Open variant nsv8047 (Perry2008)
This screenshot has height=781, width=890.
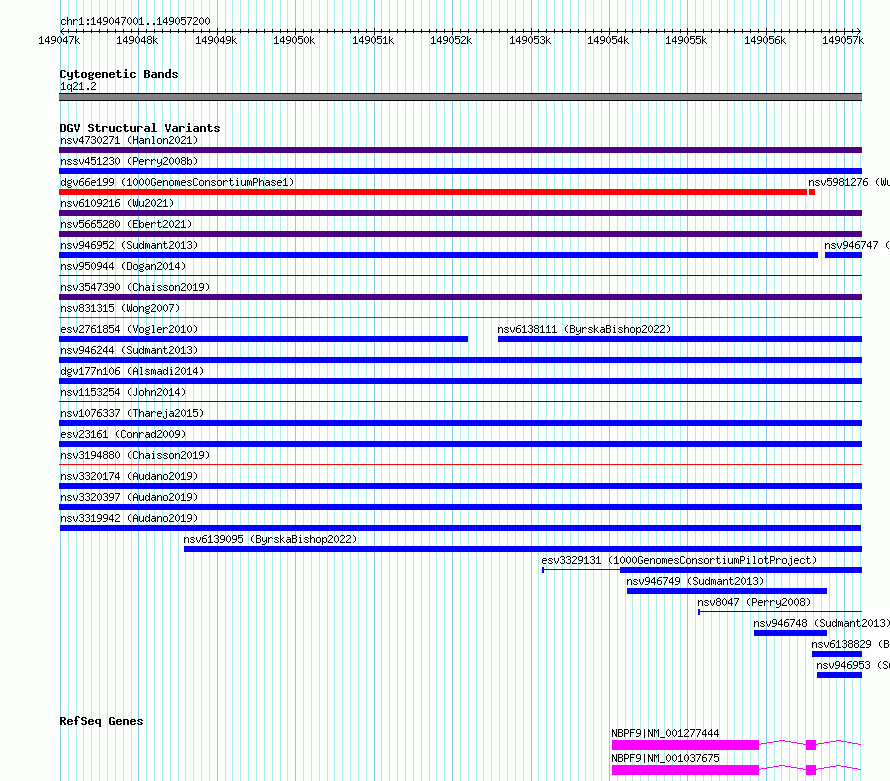pos(754,602)
